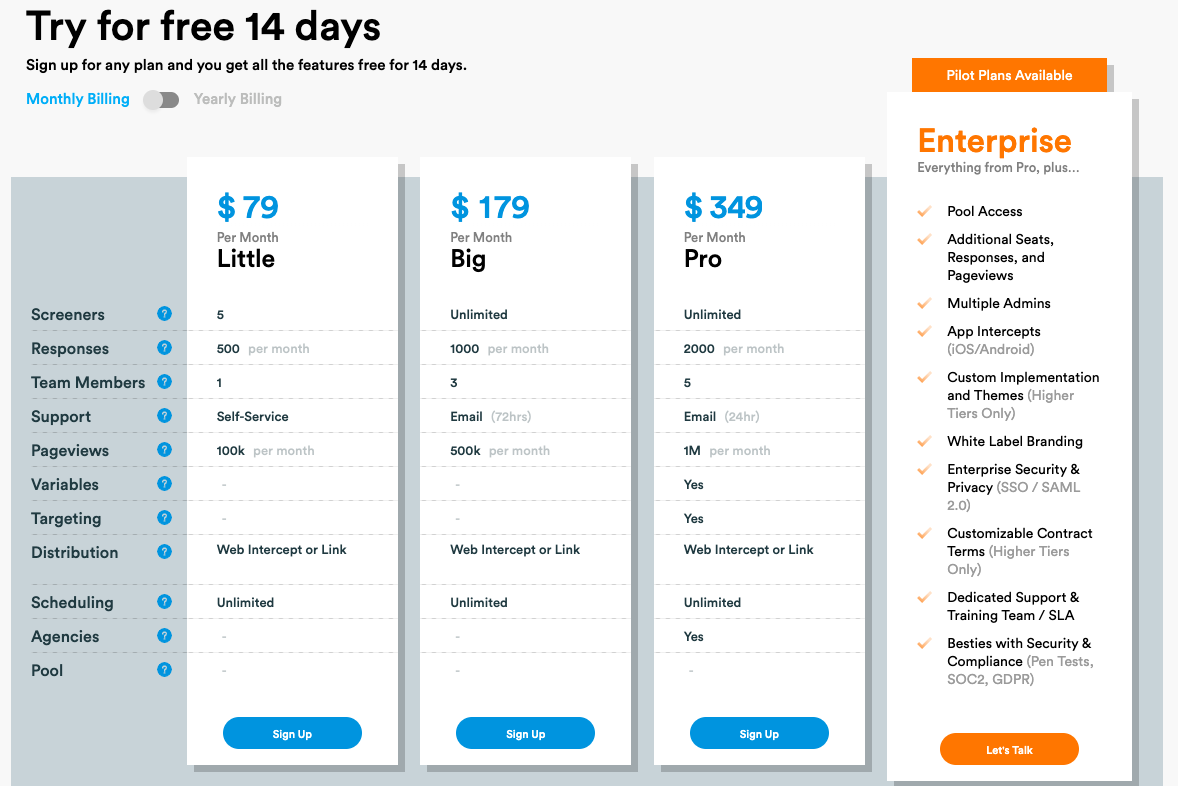This screenshot has width=1178, height=786.
Task: Open the Pool row help icon
Action: click(x=164, y=669)
